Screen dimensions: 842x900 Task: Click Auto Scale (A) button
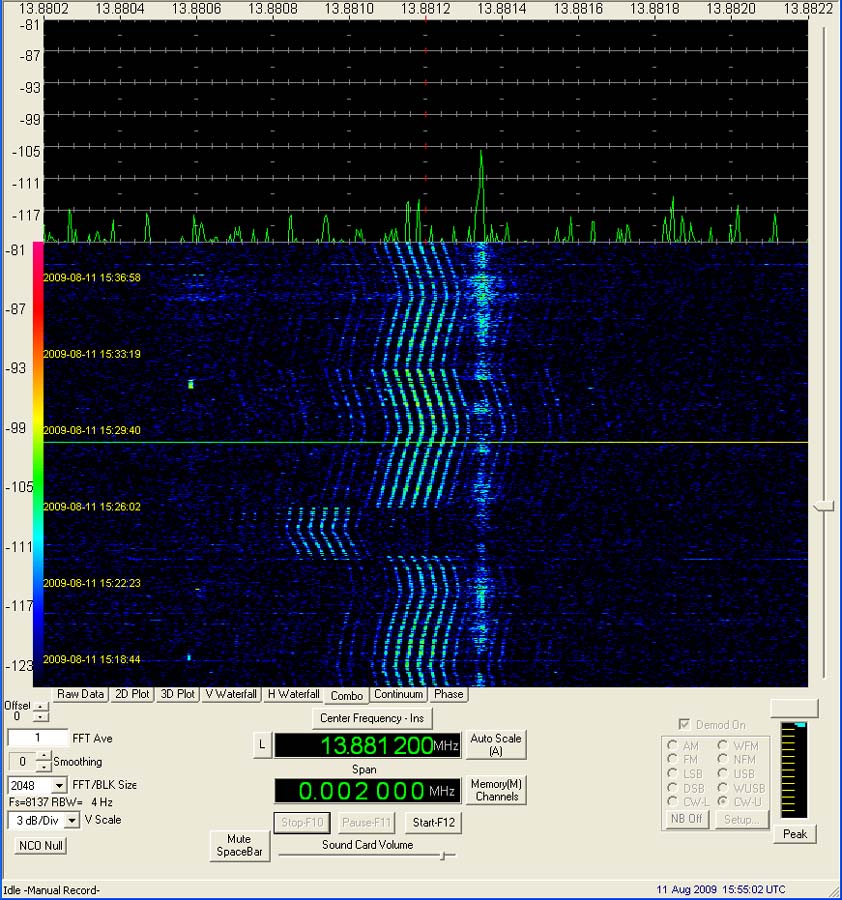click(496, 744)
